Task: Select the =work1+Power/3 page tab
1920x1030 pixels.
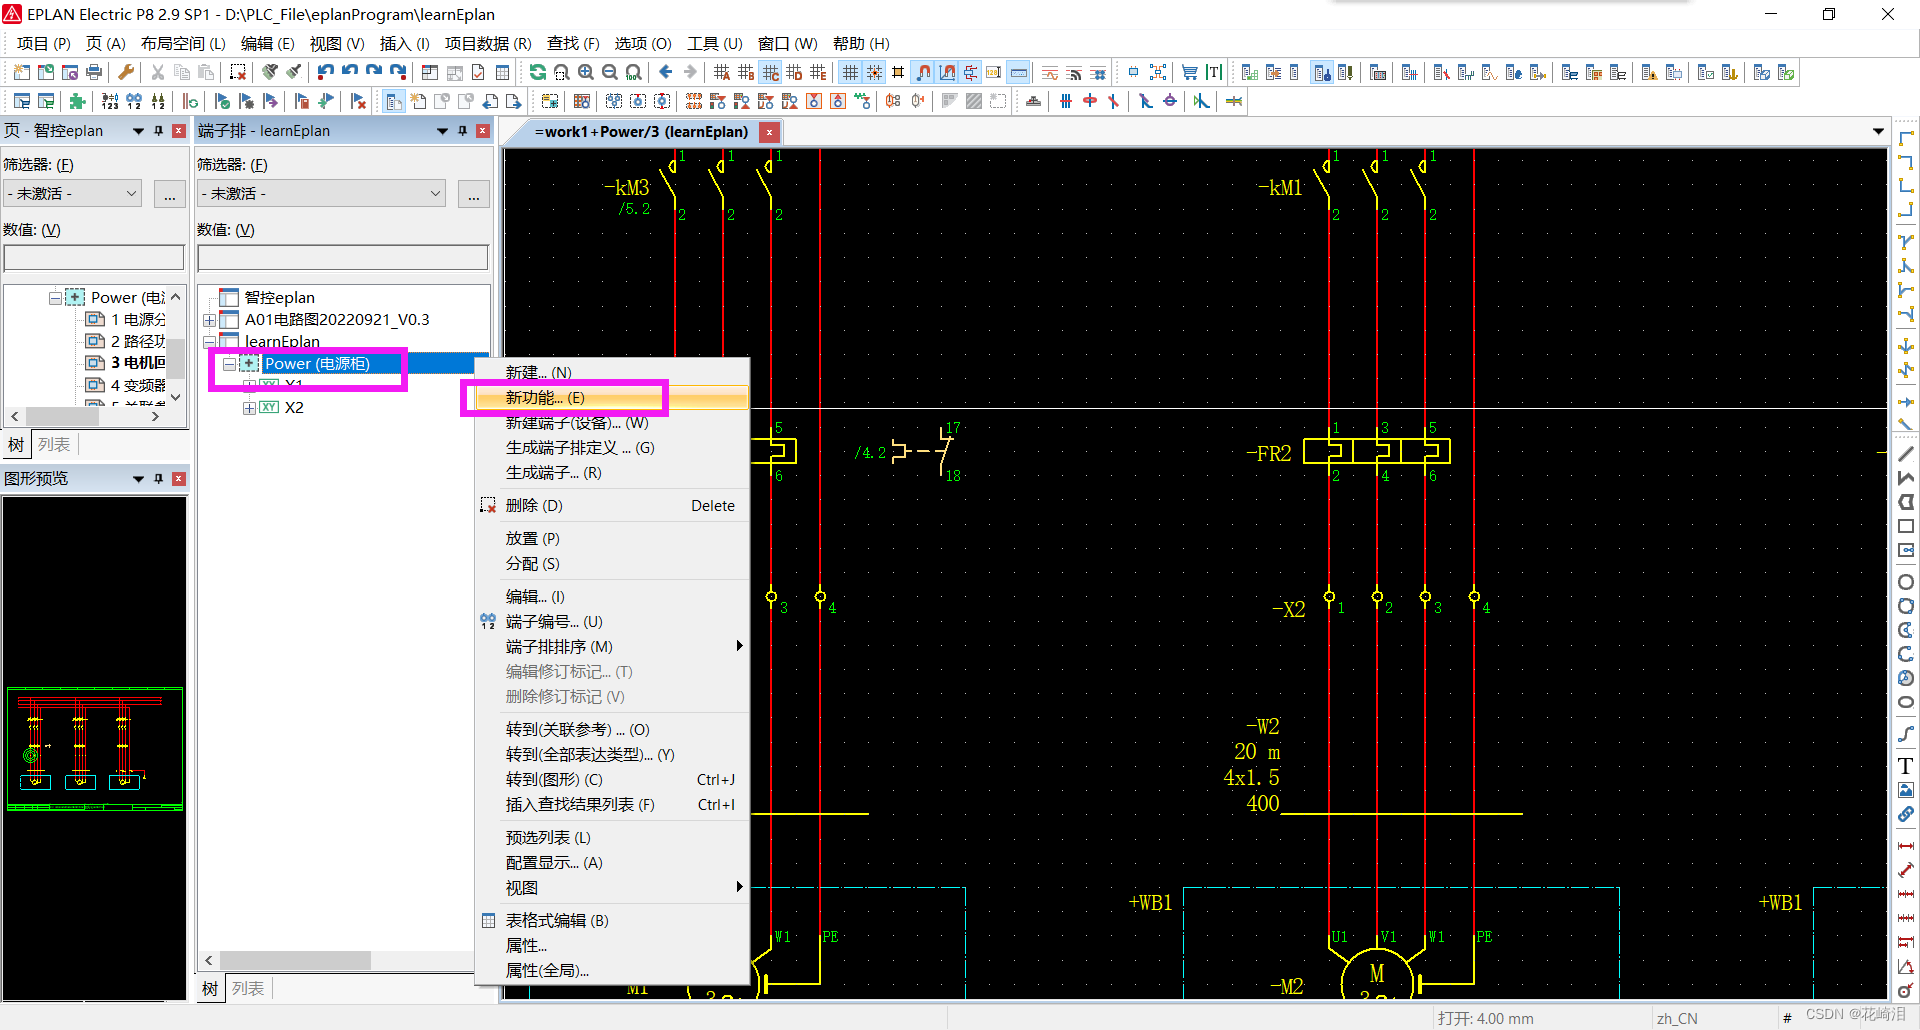Action: pyautogui.click(x=640, y=132)
